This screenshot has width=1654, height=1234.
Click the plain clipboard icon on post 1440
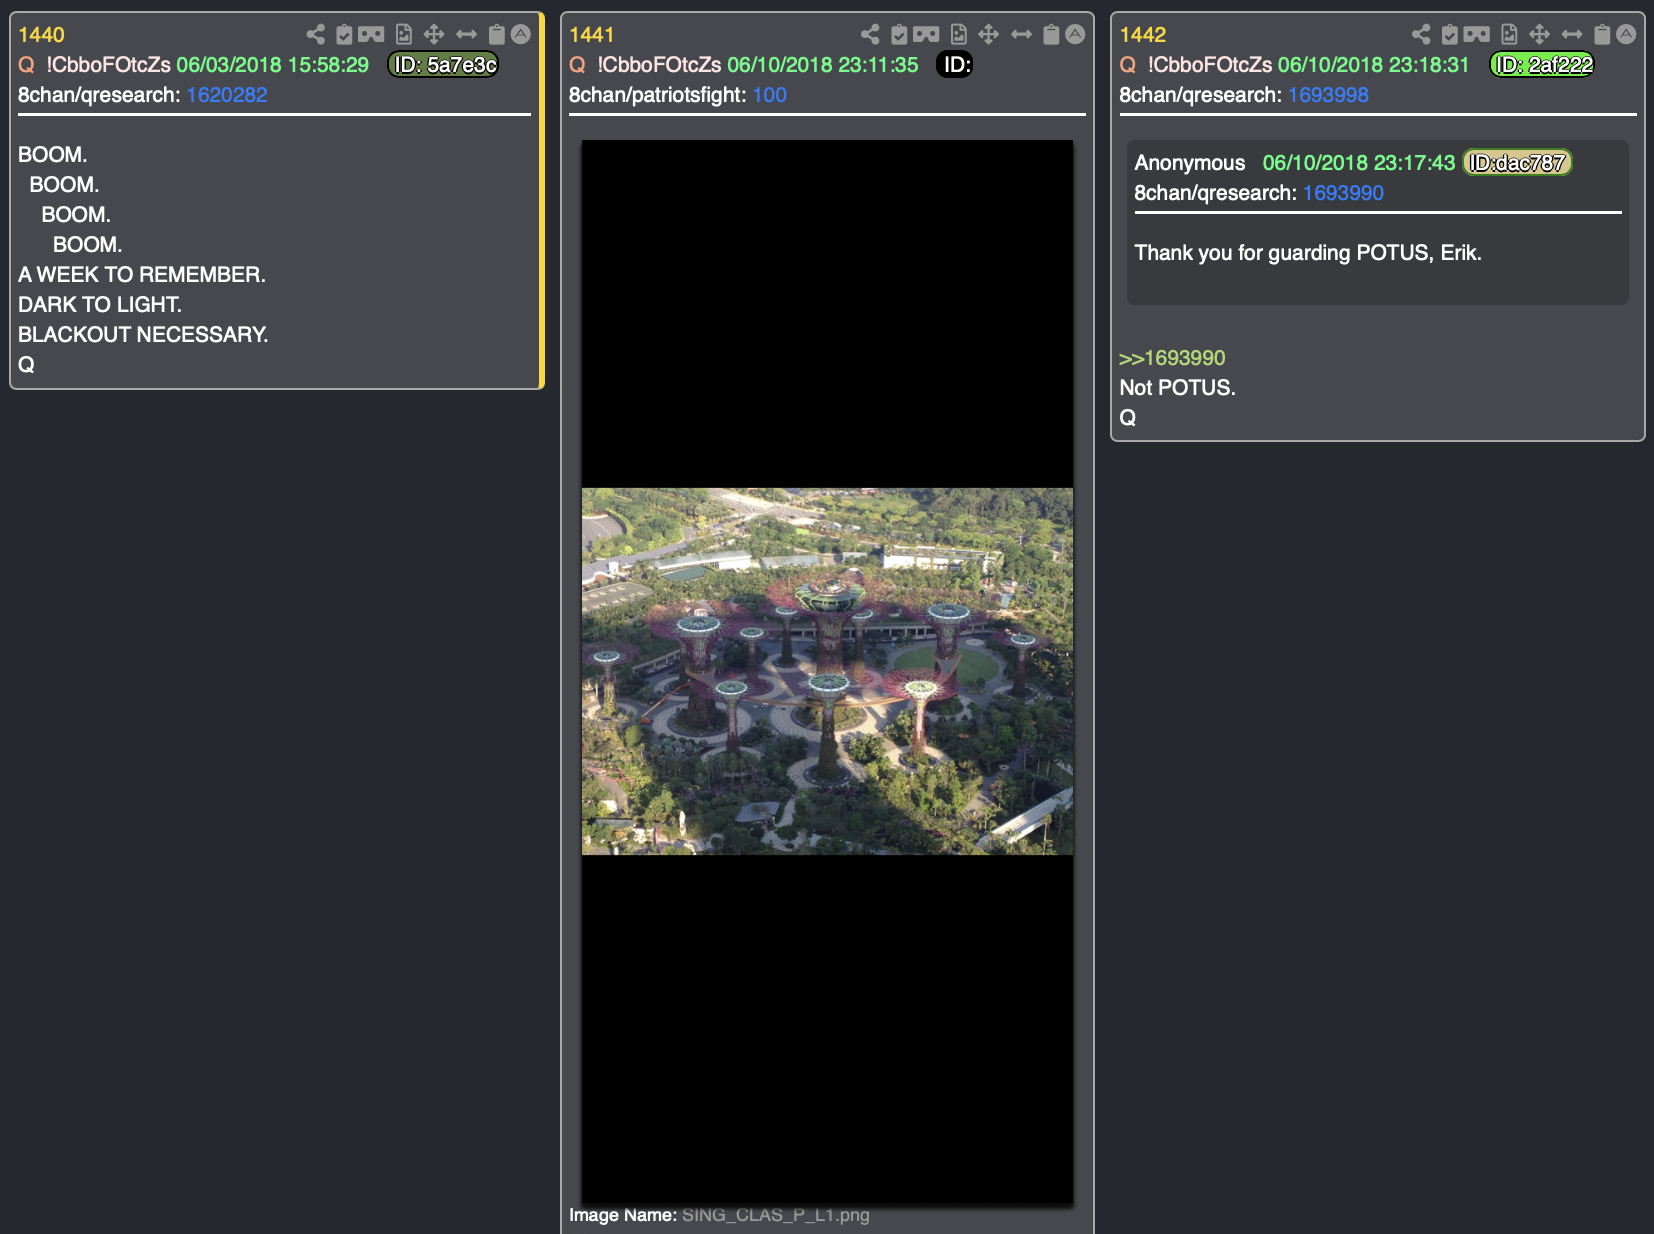coord(497,34)
